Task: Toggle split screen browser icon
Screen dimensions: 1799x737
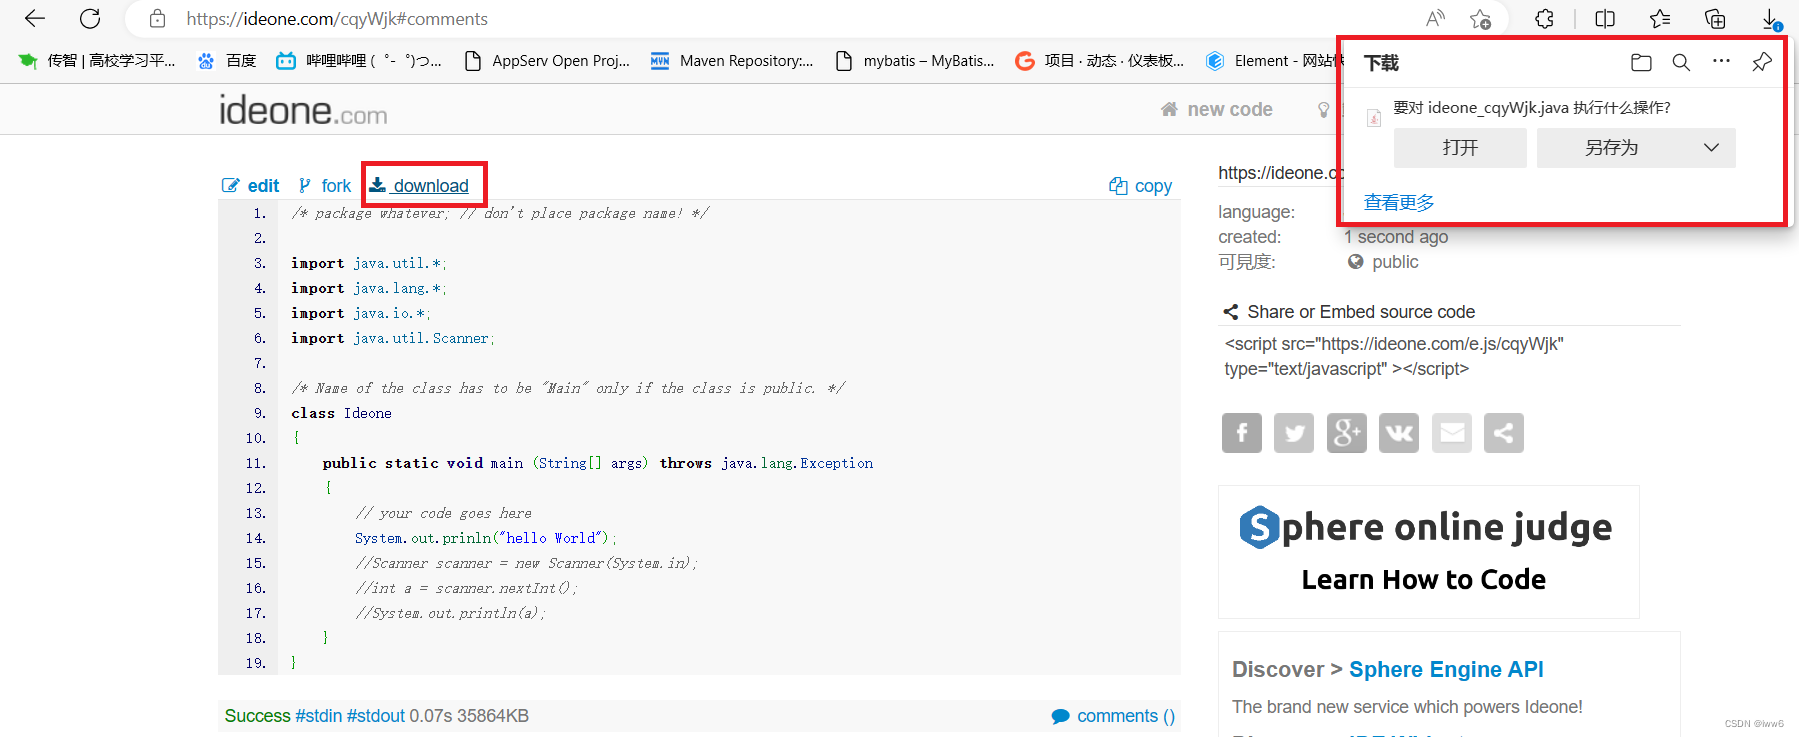Action: (x=1605, y=18)
